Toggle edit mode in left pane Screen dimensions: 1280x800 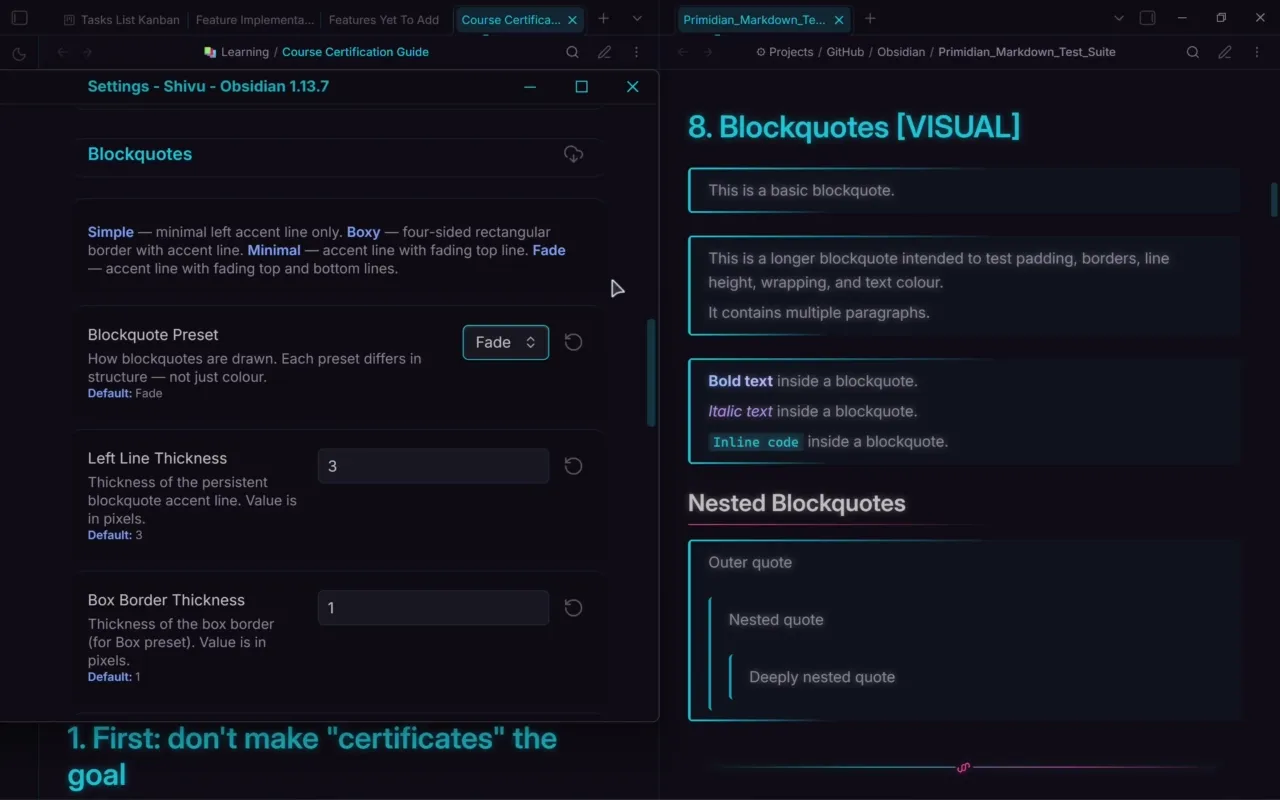(x=605, y=52)
